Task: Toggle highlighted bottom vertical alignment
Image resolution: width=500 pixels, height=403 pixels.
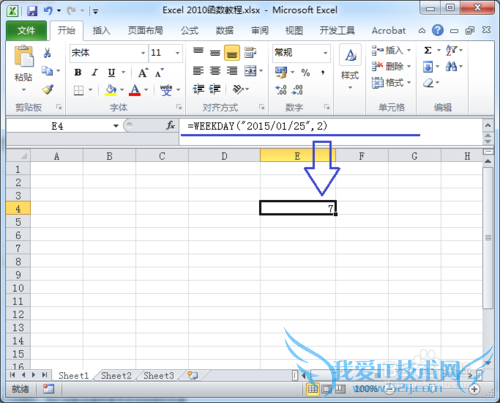Action: pyautogui.click(x=232, y=53)
